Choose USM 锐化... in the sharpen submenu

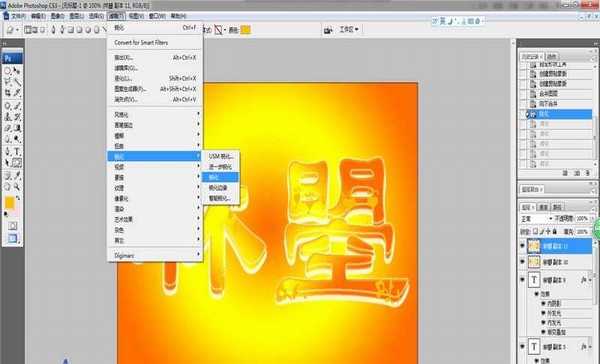[221, 156]
